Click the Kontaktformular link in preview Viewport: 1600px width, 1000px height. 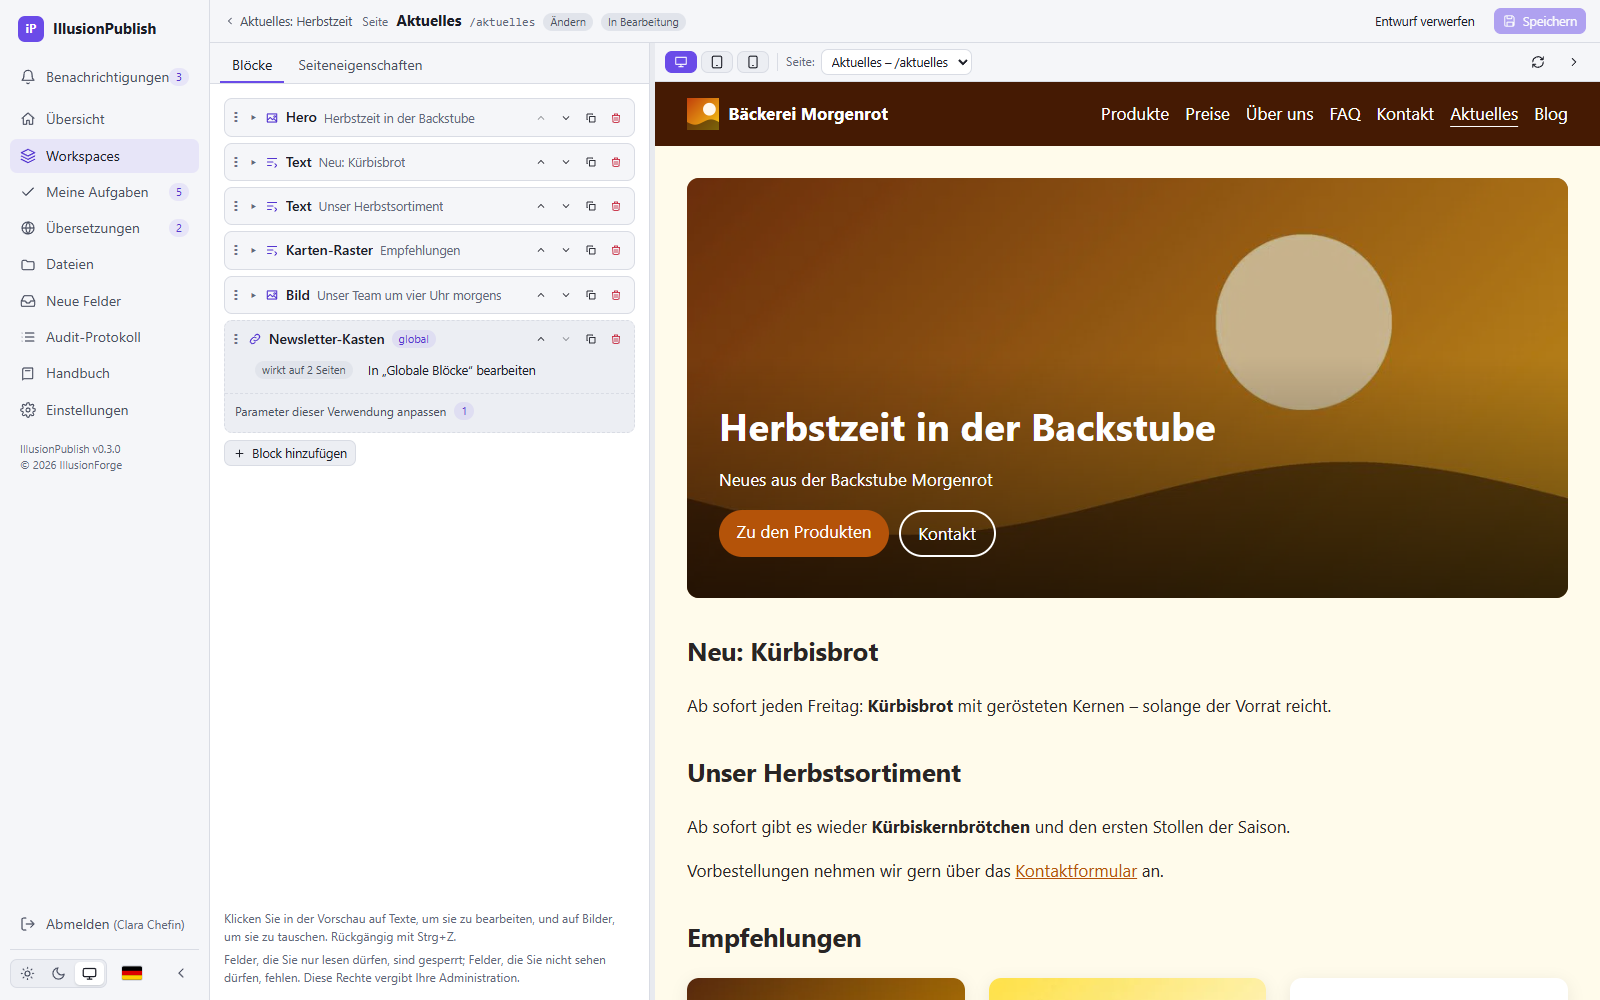coord(1076,871)
